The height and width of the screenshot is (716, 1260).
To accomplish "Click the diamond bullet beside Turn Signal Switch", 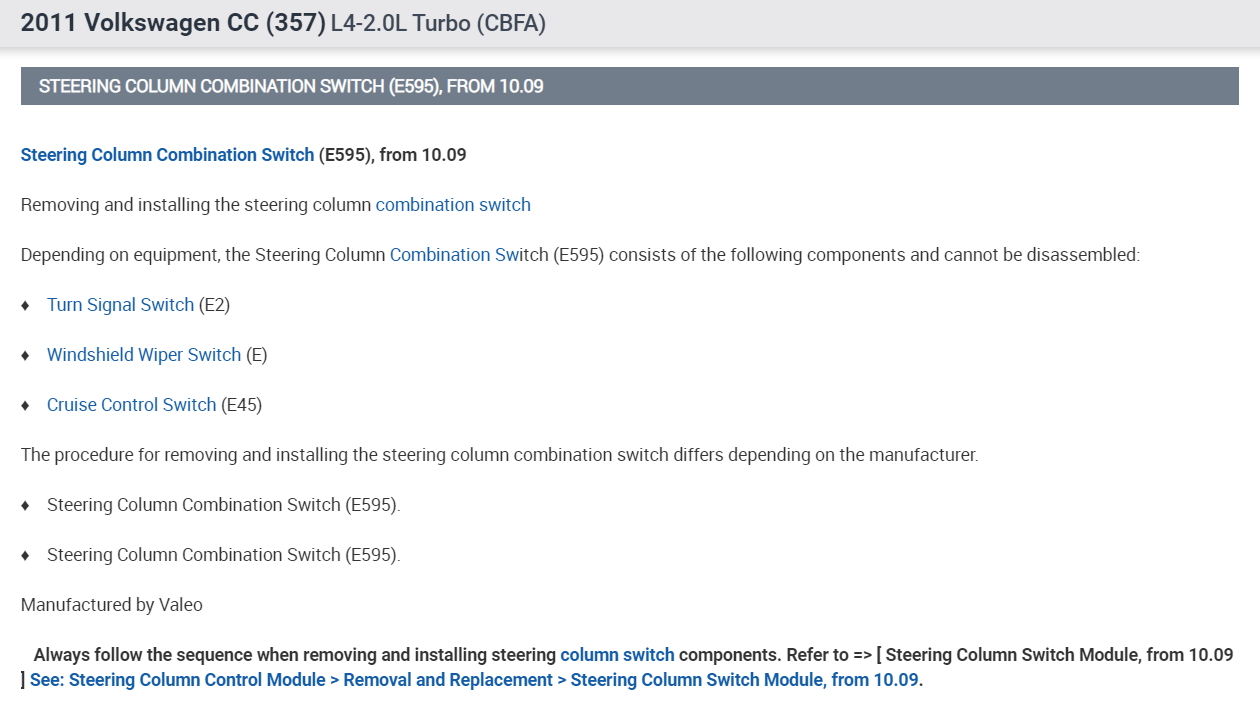I will click(26, 305).
